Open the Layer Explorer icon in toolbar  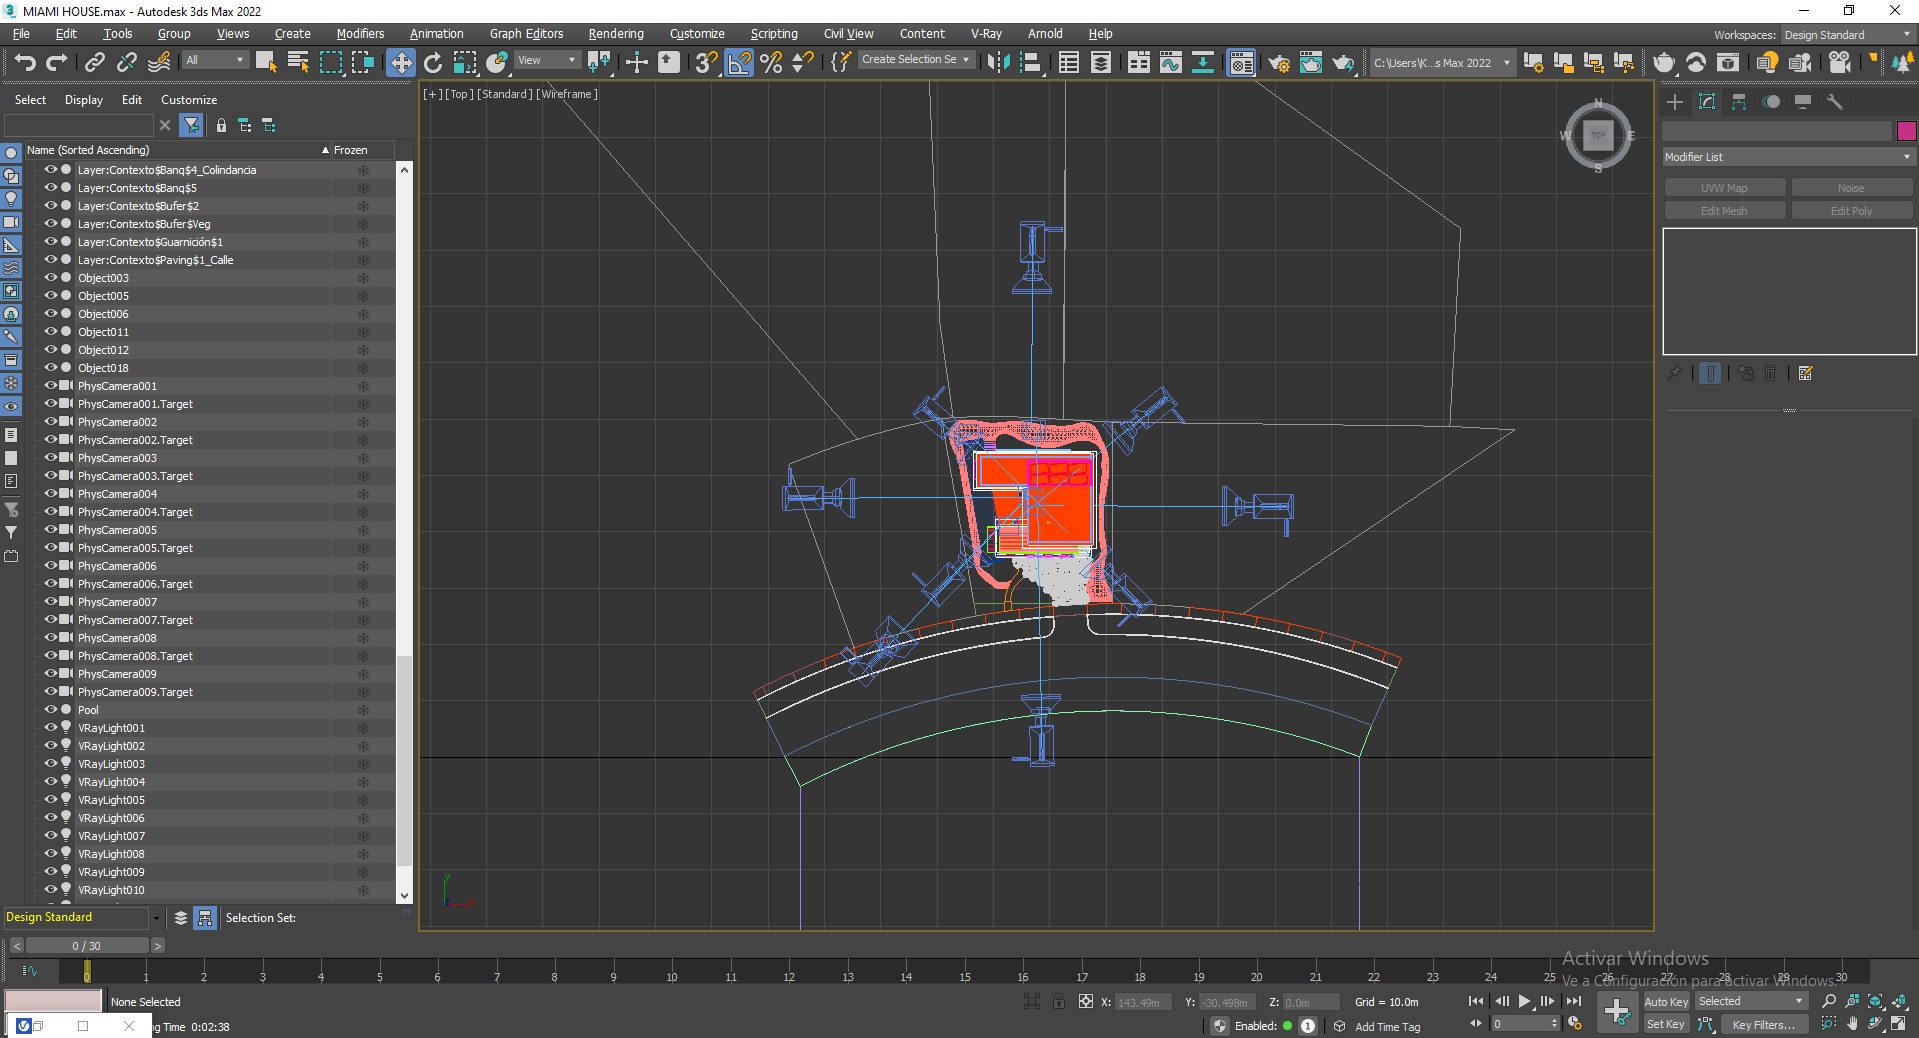1101,63
